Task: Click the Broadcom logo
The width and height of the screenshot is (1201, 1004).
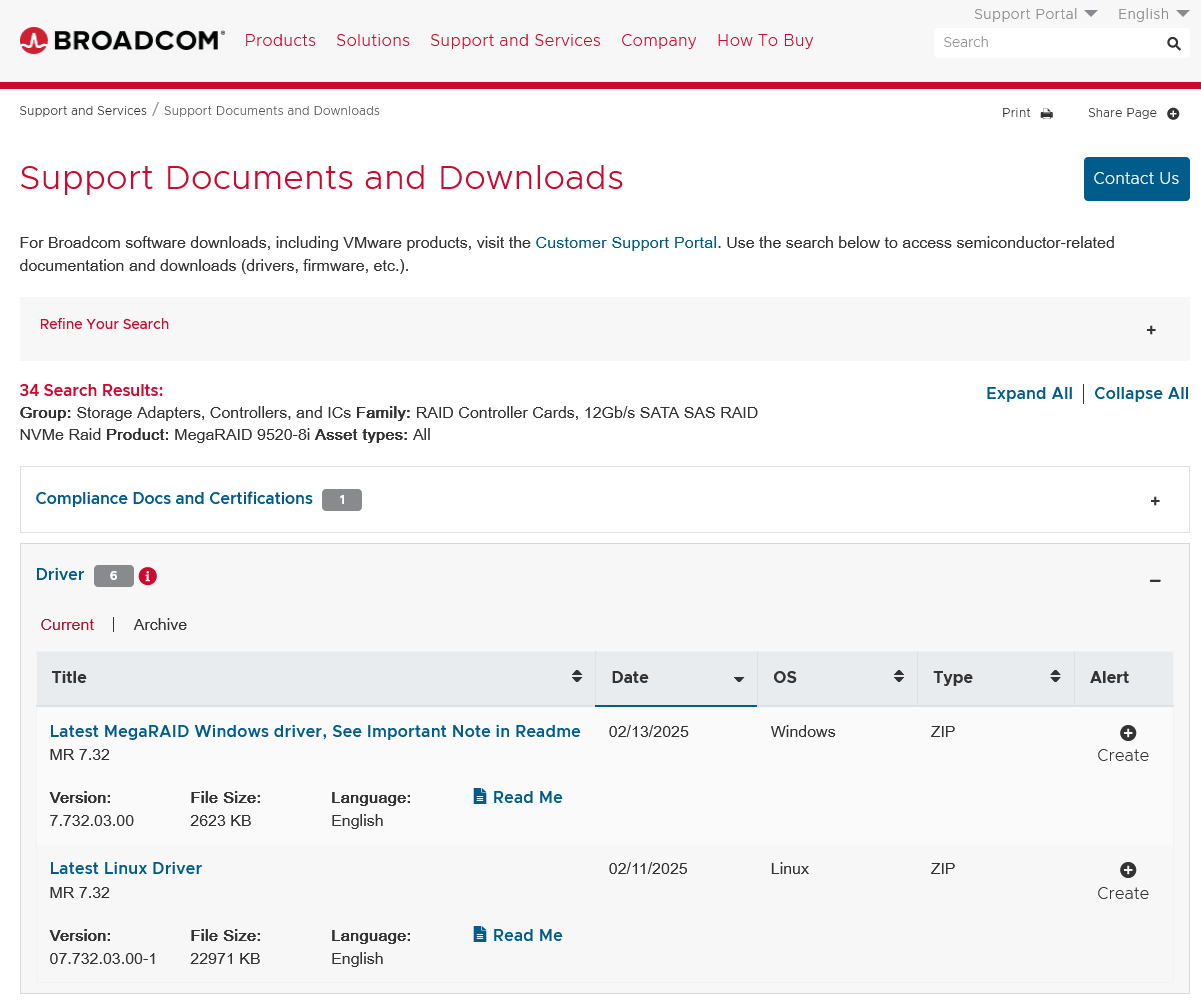Action: coord(122,41)
